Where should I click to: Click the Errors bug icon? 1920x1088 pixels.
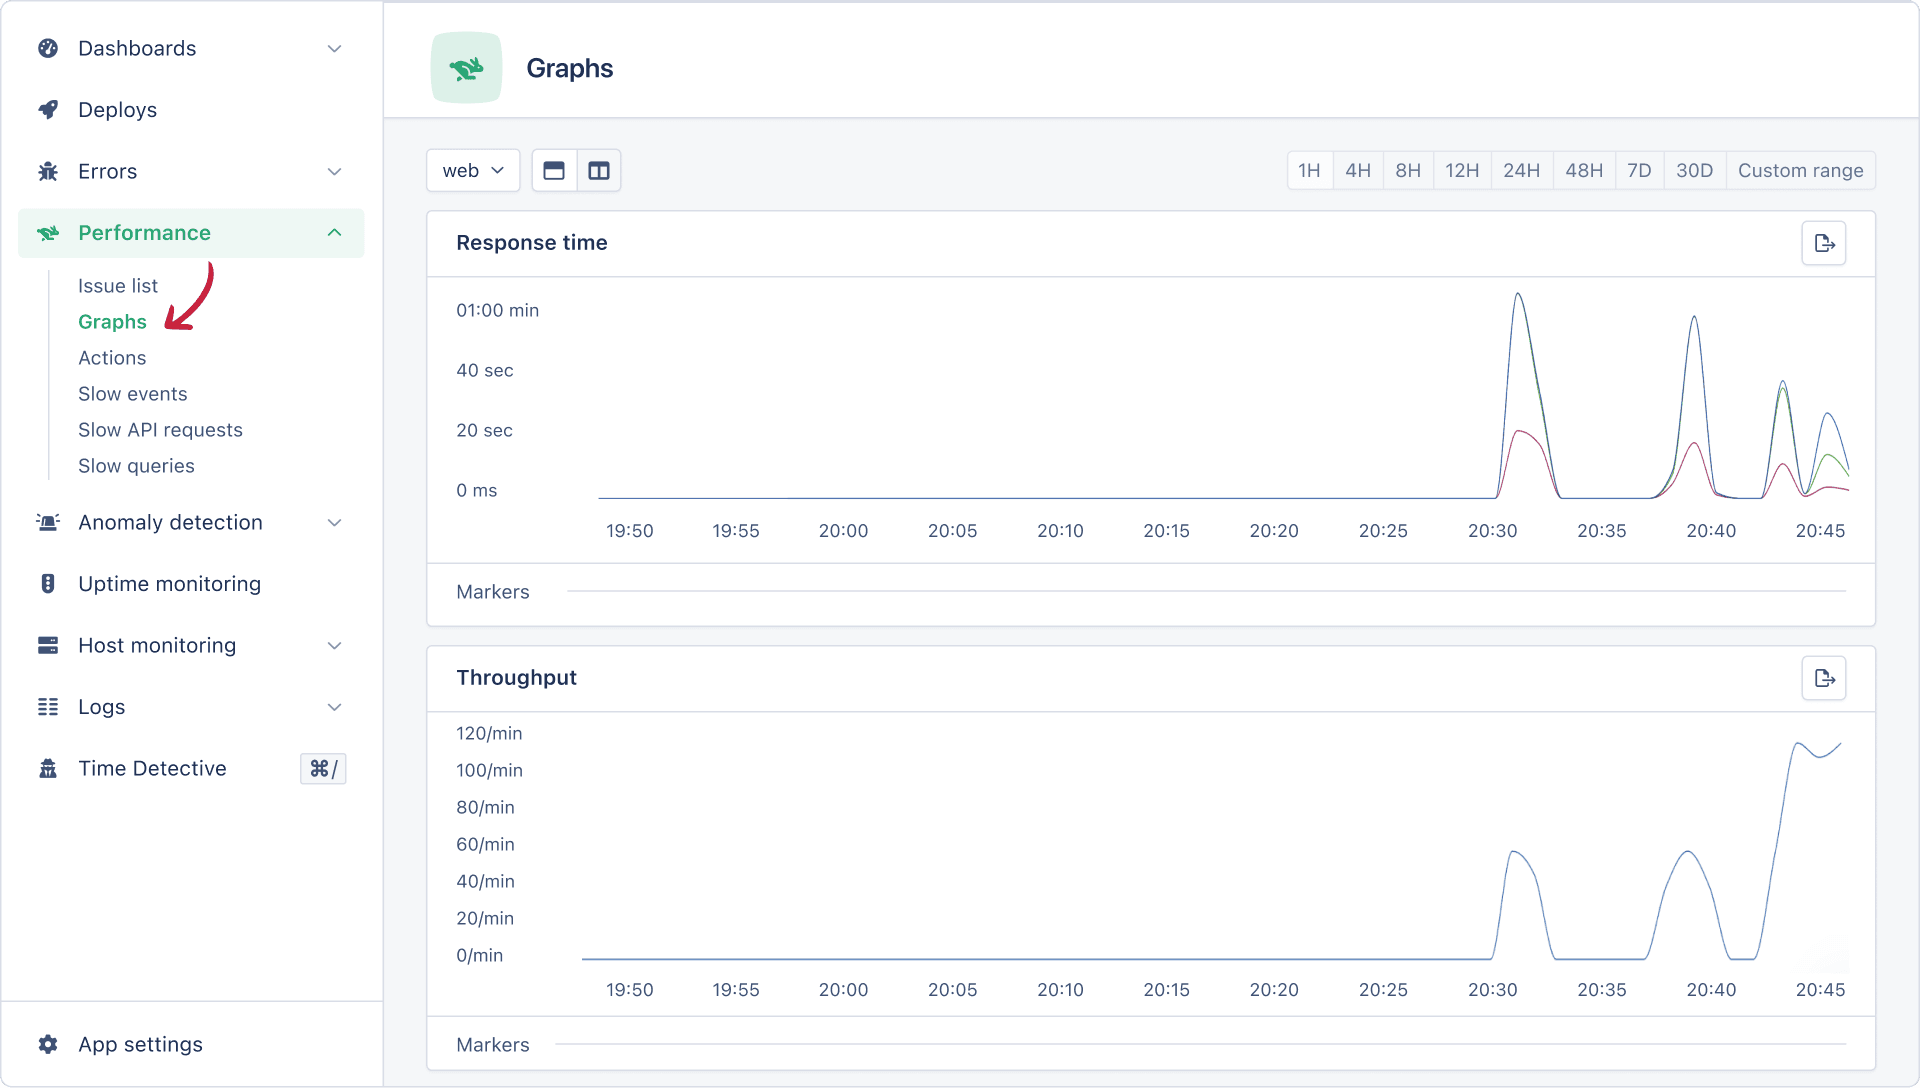tap(46, 170)
